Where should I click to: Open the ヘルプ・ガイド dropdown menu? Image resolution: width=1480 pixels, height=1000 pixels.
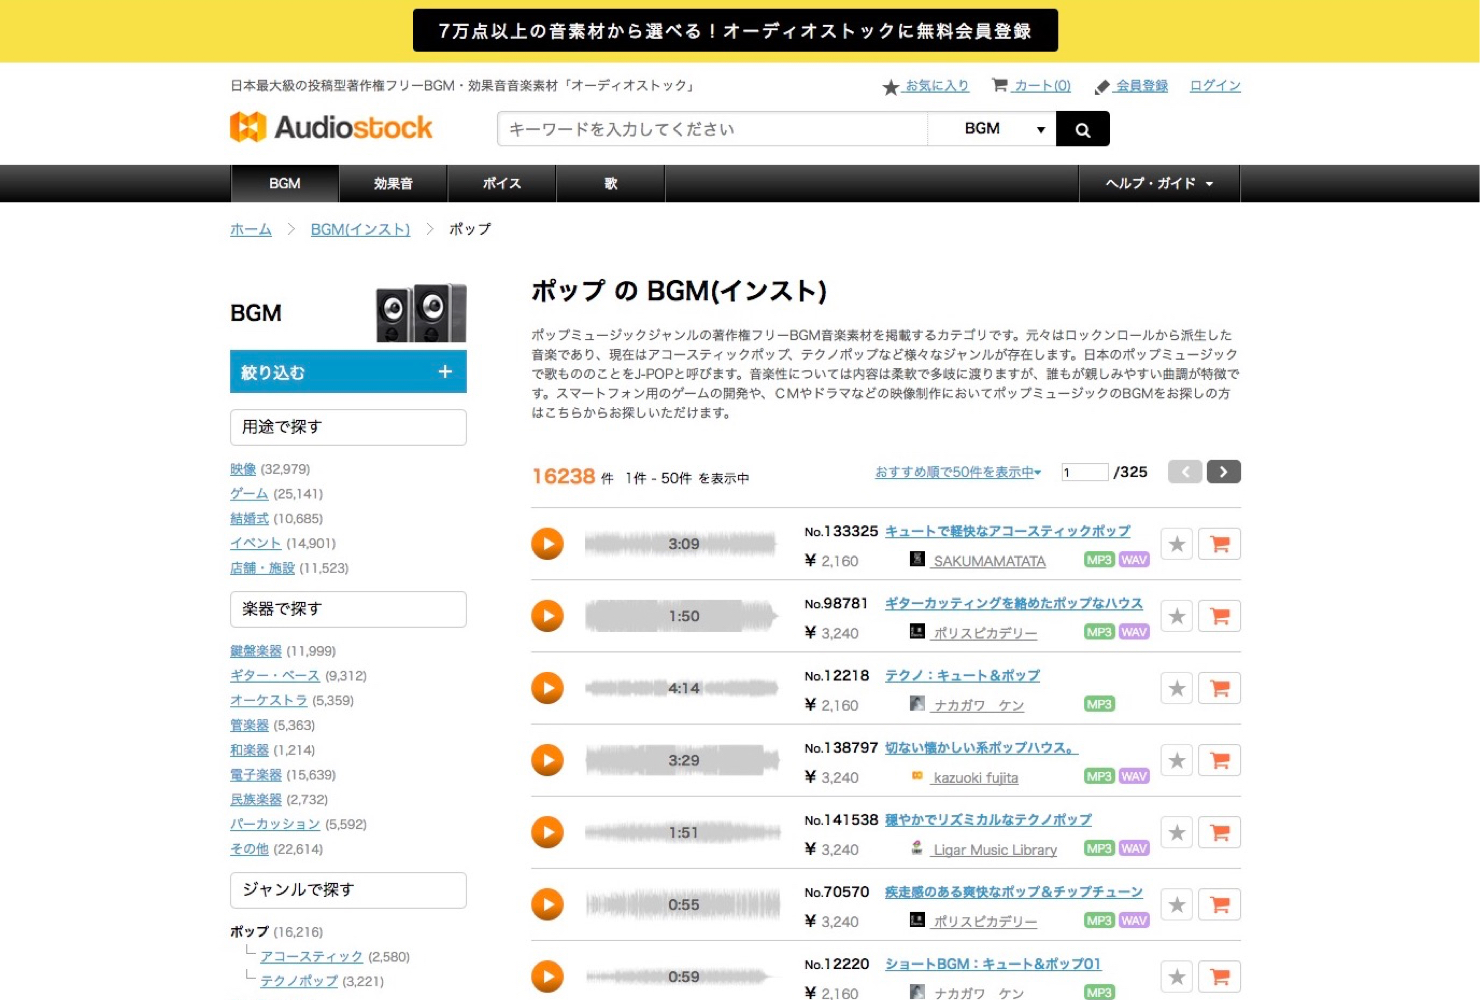click(1159, 184)
